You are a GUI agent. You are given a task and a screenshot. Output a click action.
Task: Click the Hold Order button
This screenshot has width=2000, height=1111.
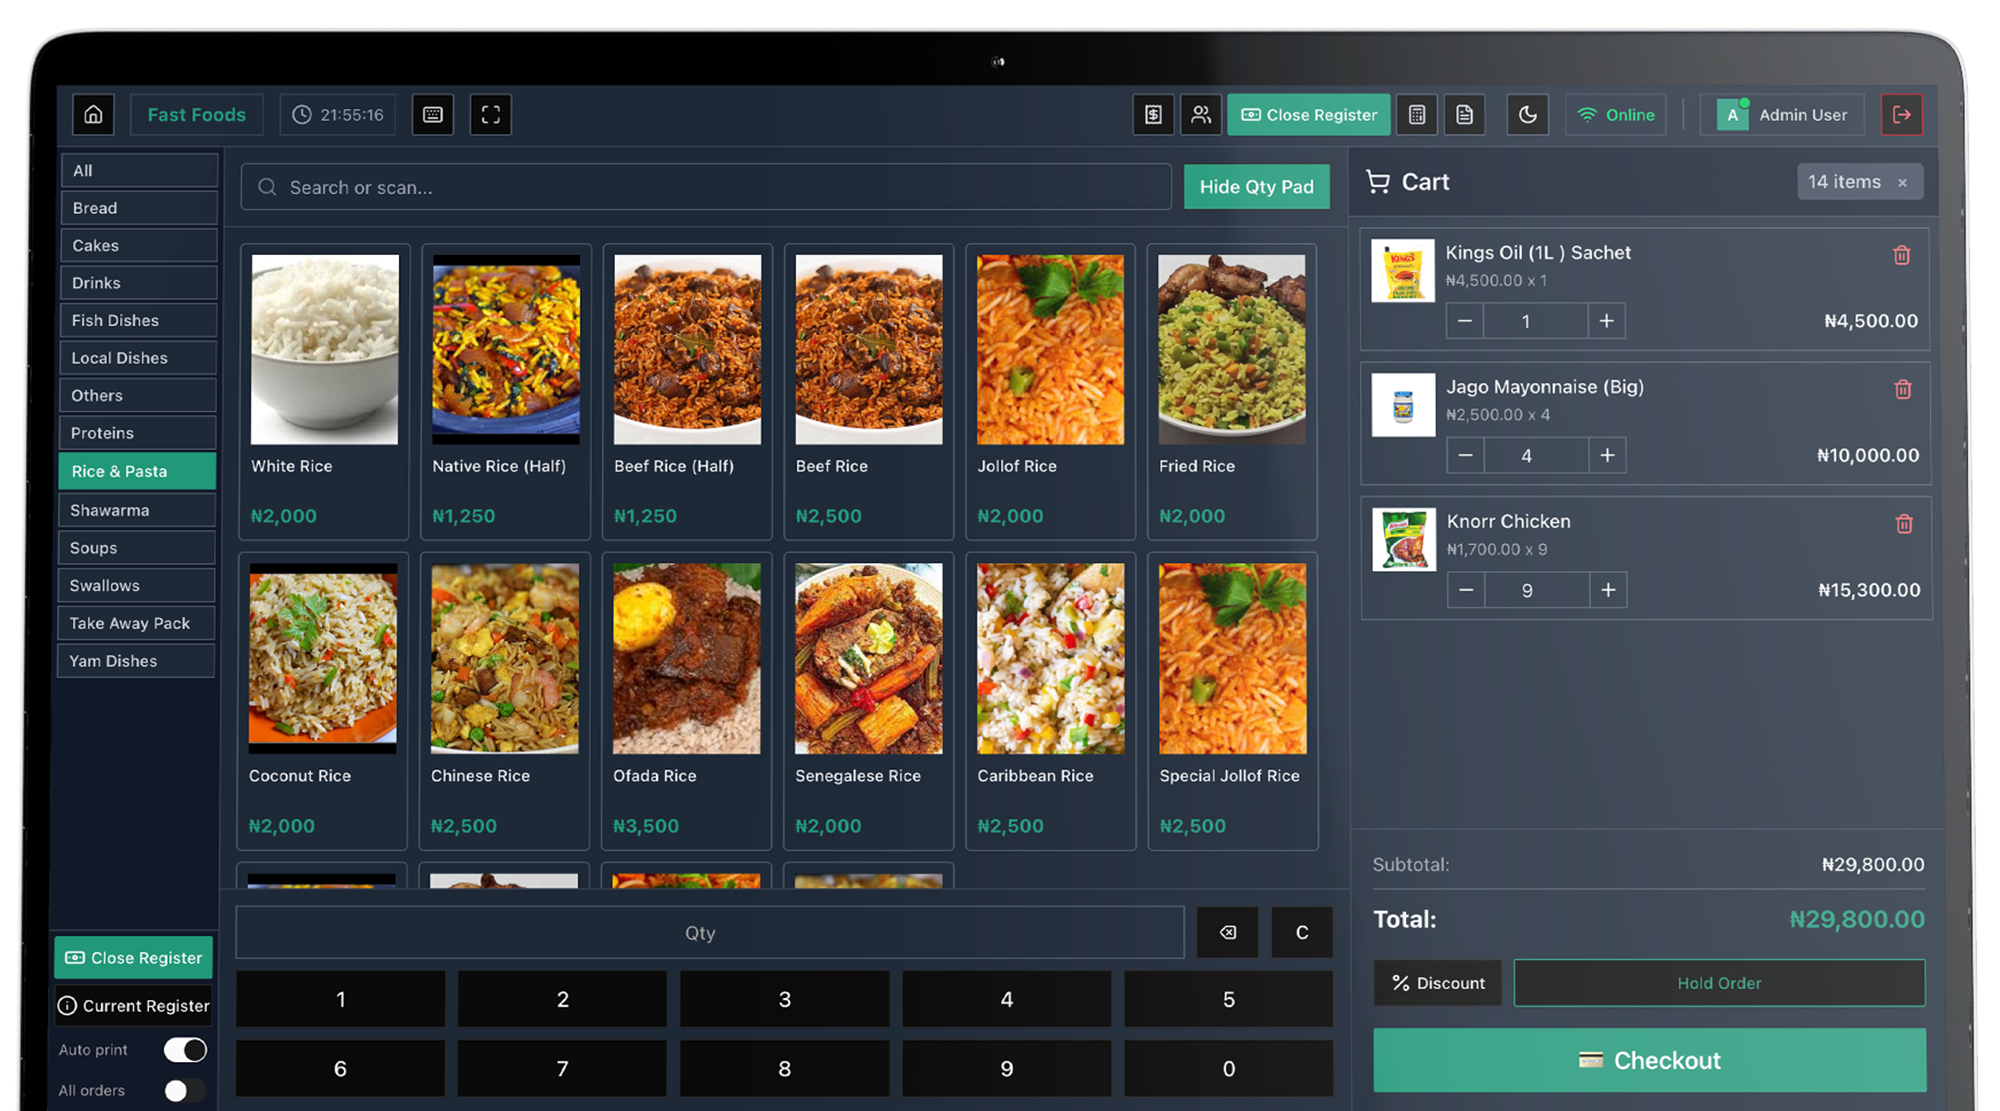pyautogui.click(x=1719, y=983)
